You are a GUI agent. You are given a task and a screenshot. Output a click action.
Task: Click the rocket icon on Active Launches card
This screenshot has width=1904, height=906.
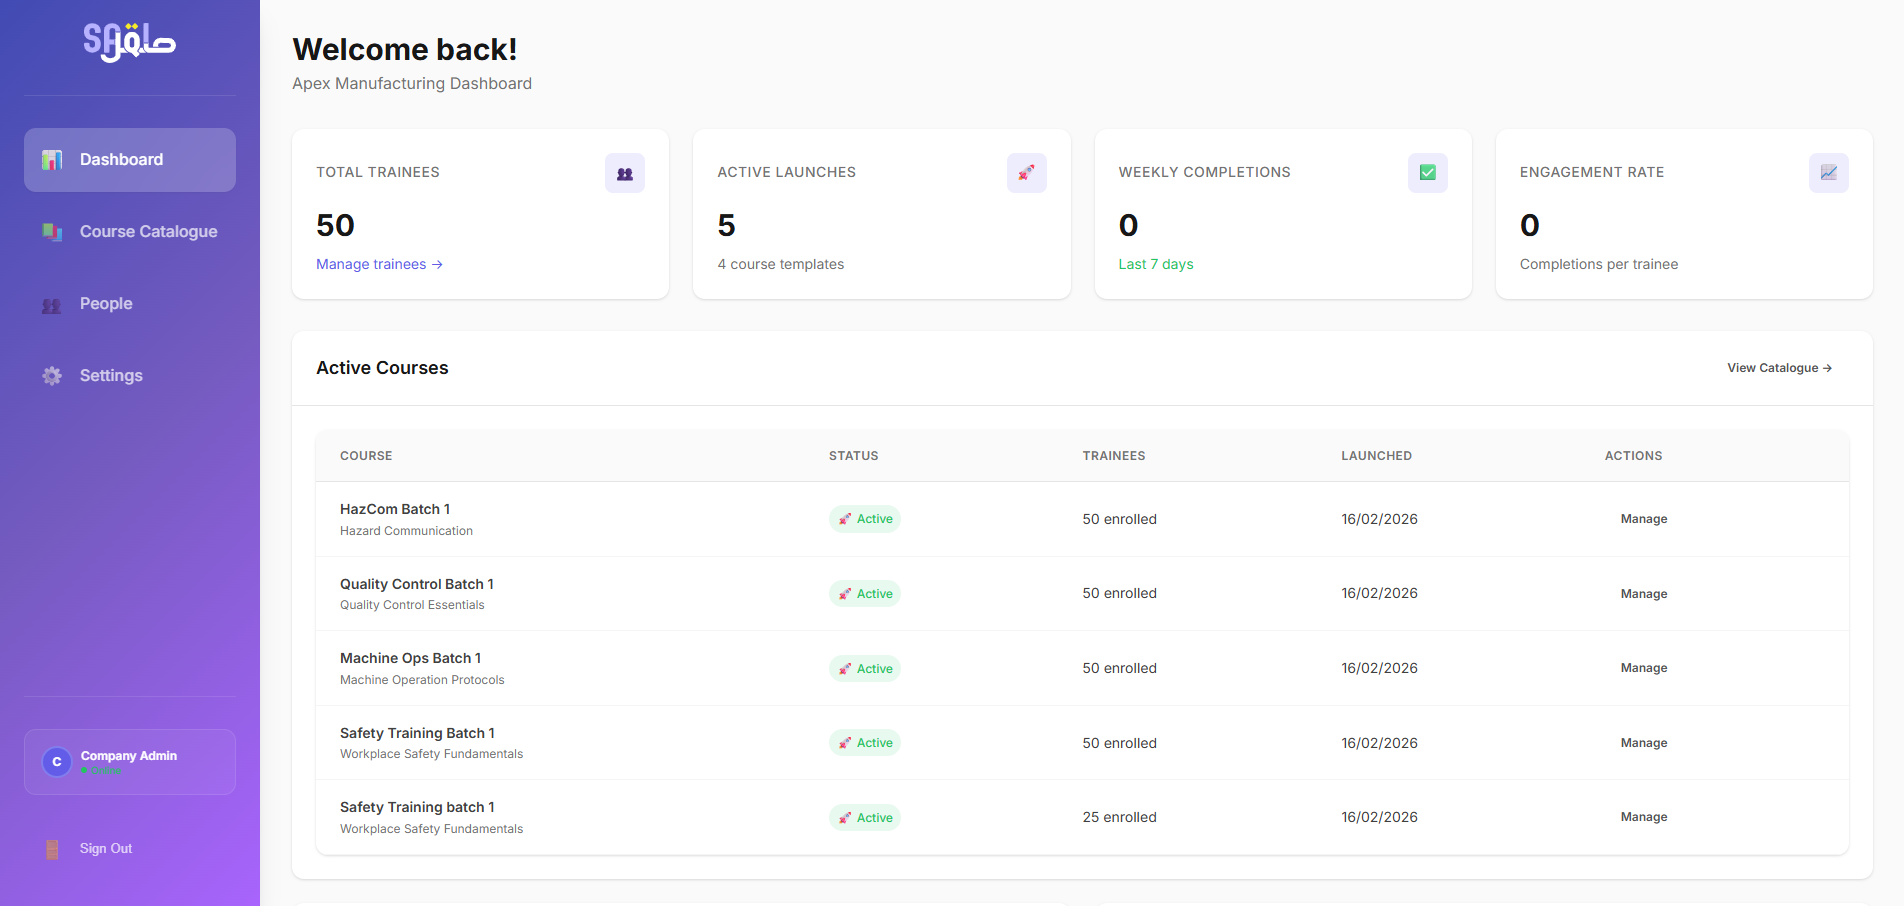tap(1026, 172)
